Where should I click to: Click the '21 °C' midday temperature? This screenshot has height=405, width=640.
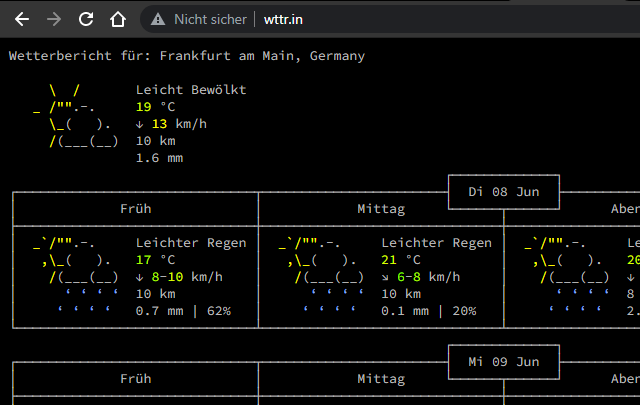click(401, 260)
